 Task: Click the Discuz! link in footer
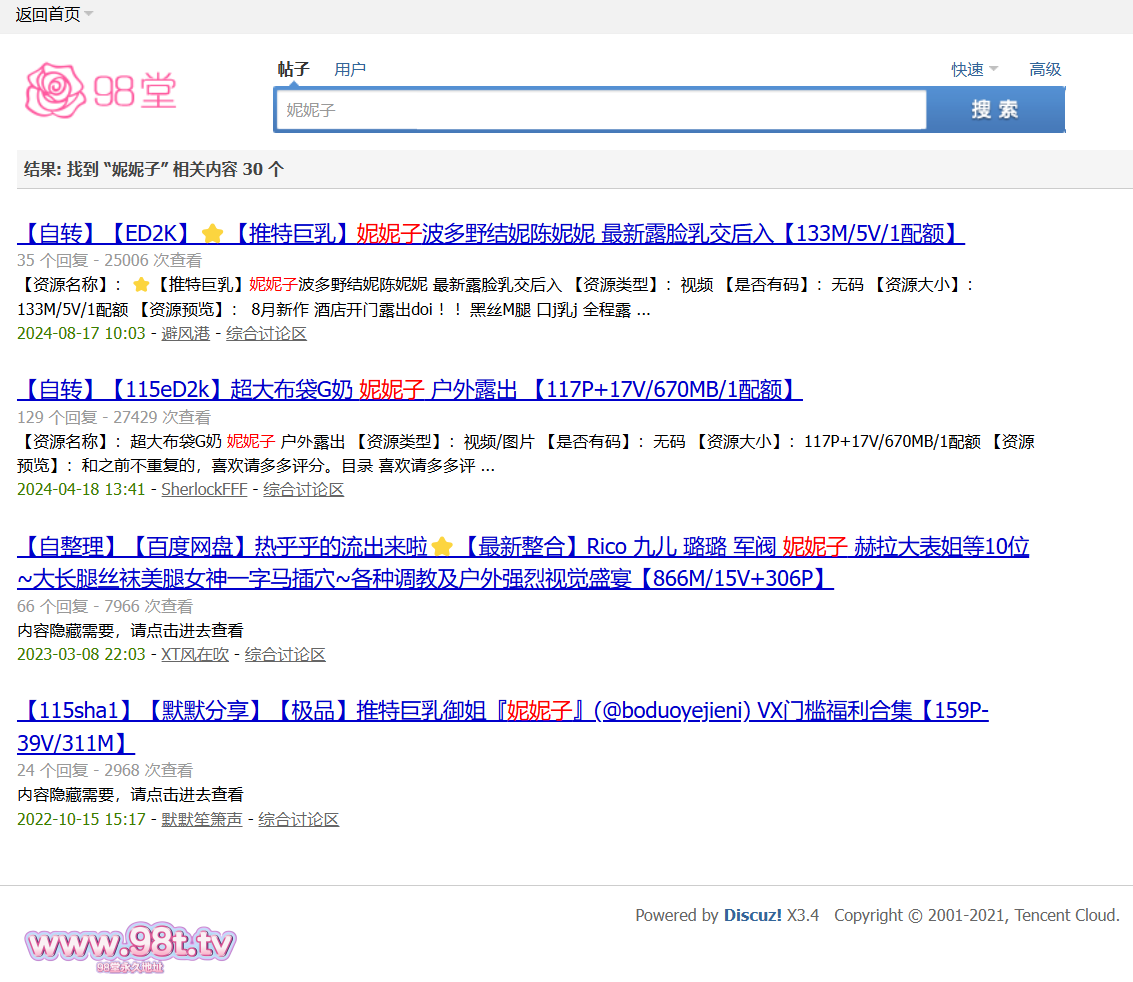(753, 915)
